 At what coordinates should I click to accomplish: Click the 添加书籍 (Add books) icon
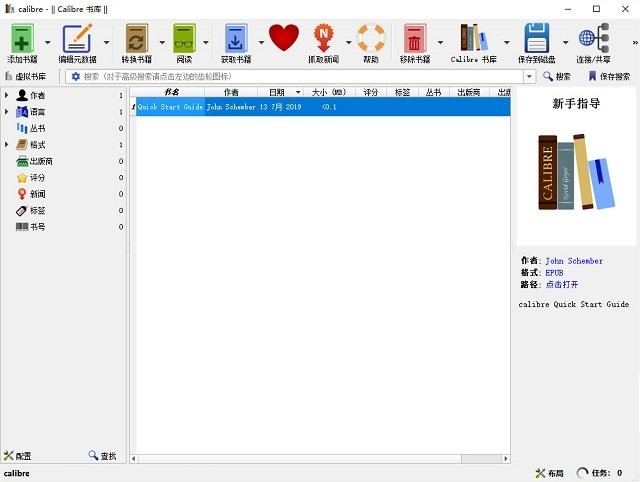[23, 39]
